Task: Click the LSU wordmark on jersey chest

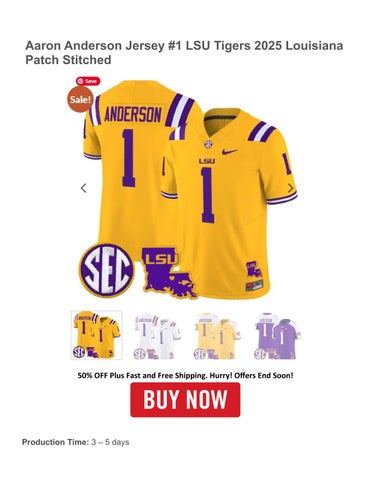Action: pos(207,161)
